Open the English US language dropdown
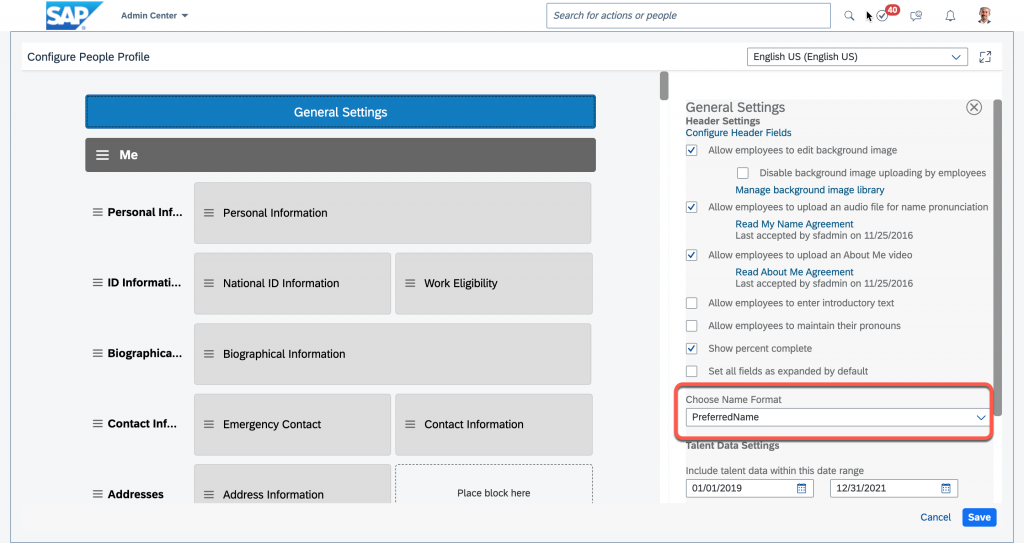1024x543 pixels. click(x=857, y=57)
